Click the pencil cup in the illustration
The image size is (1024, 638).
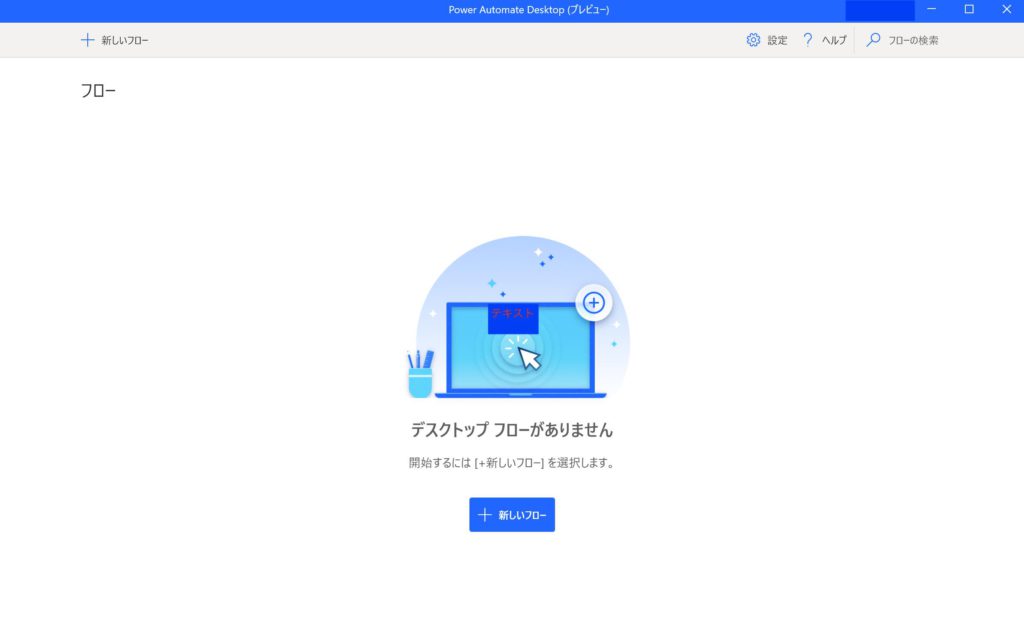coord(420,374)
